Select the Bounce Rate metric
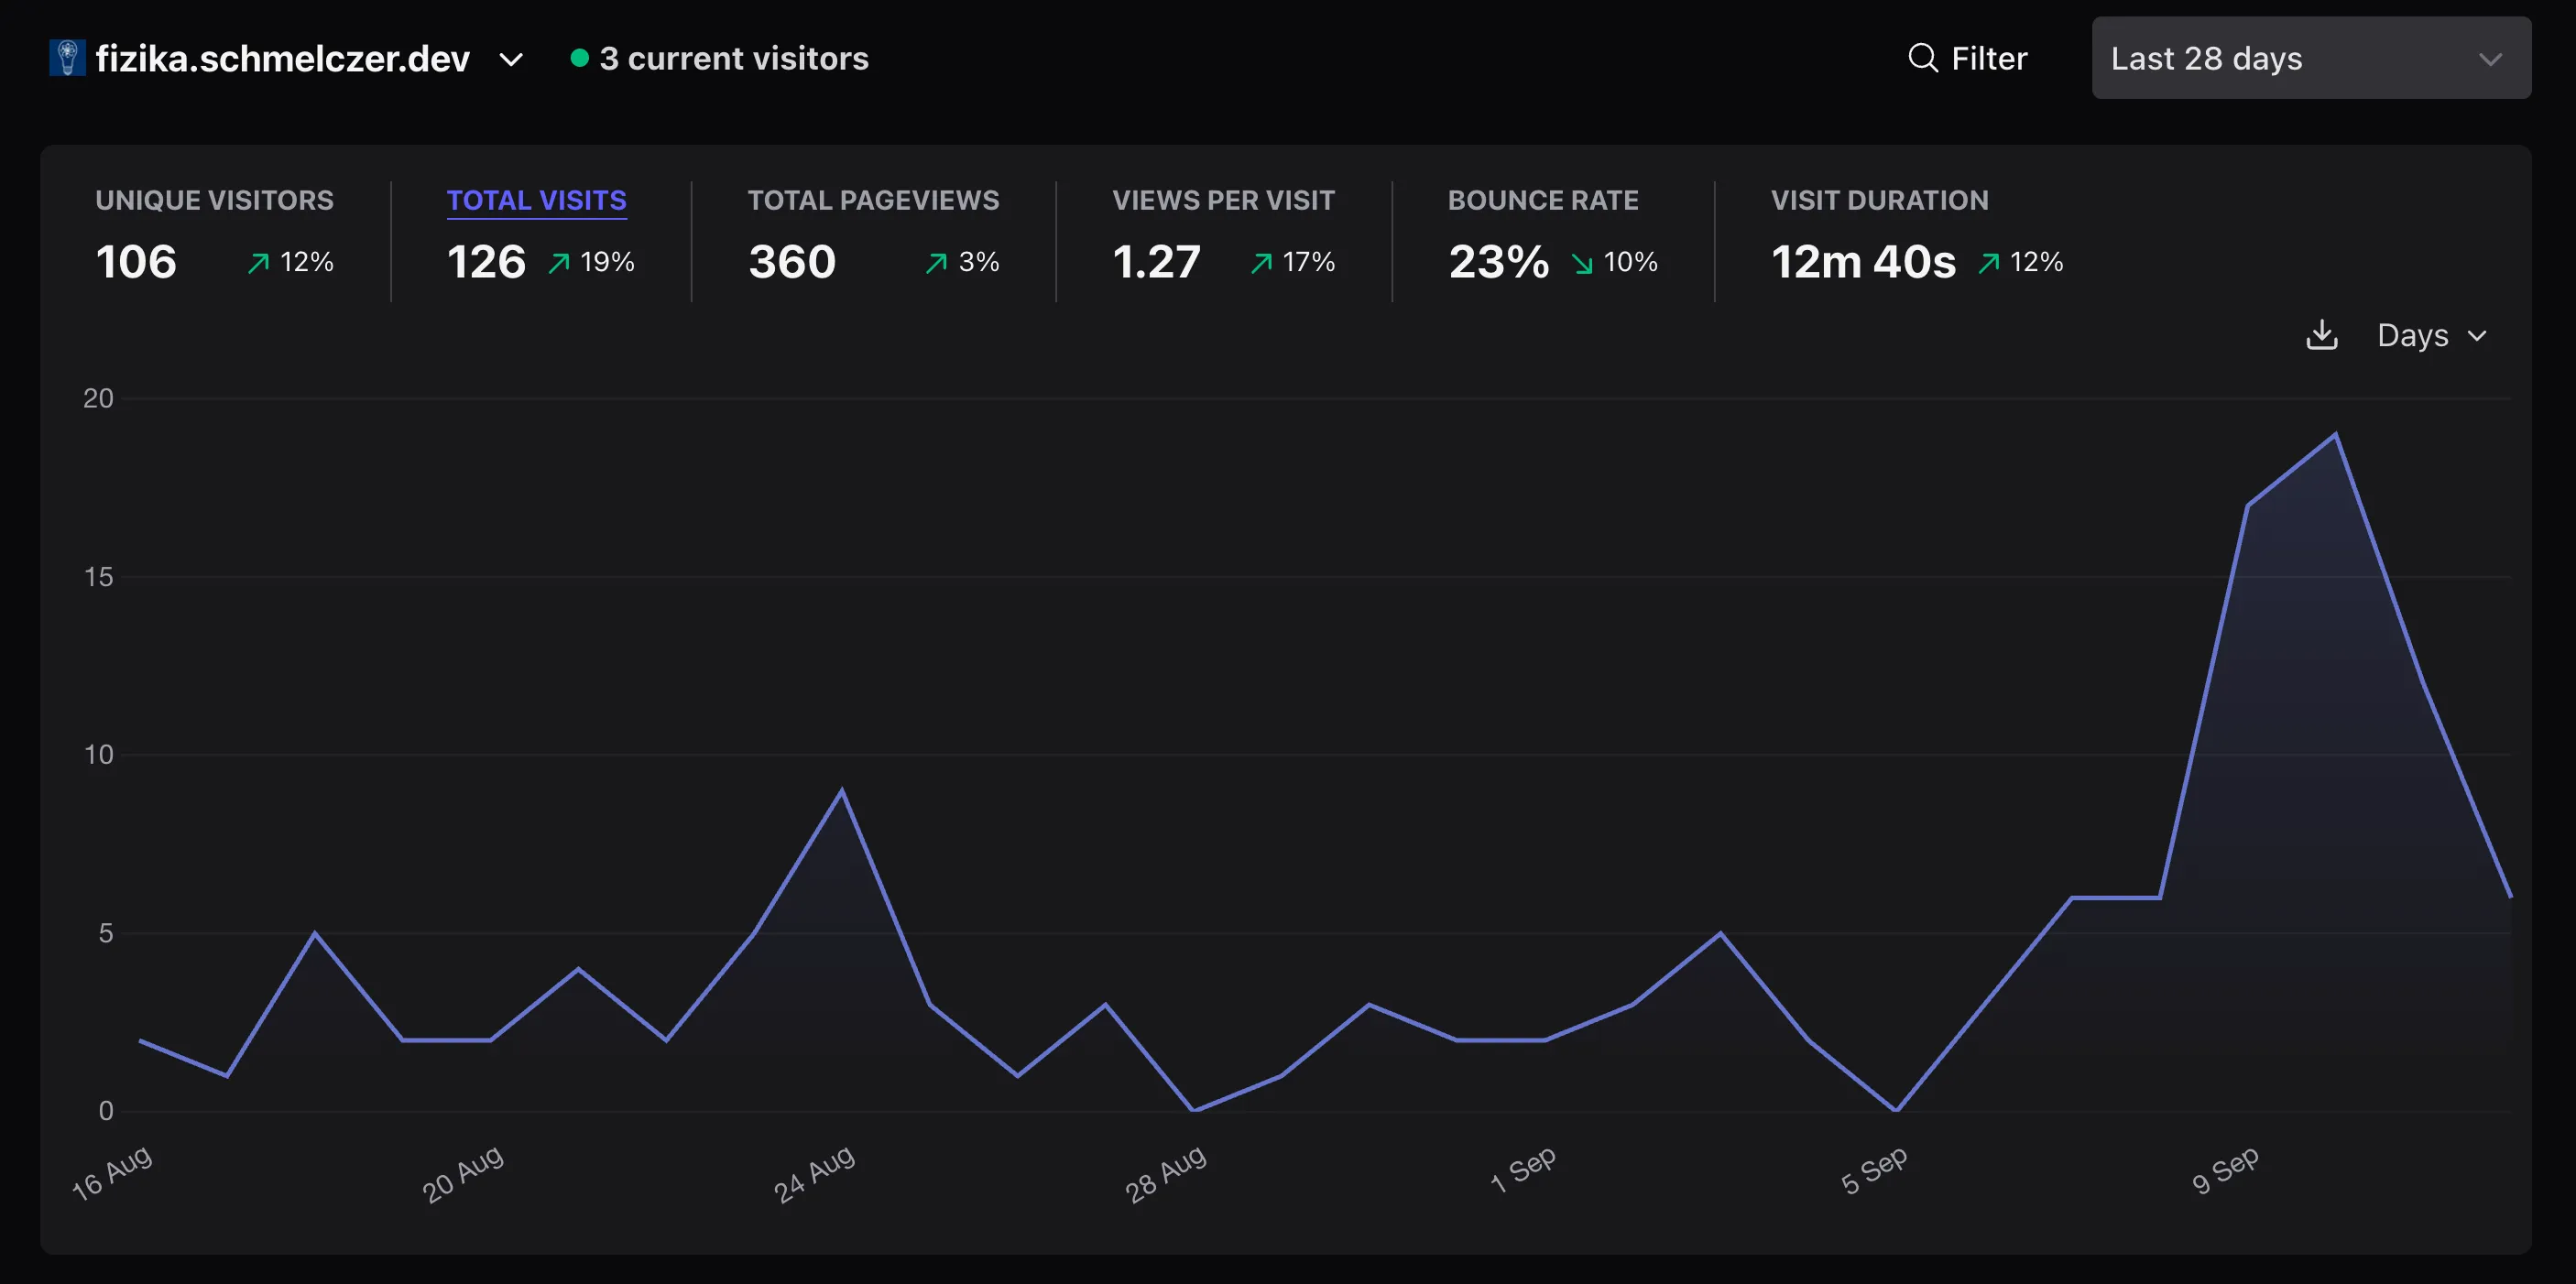2576x1284 pixels. point(1543,200)
